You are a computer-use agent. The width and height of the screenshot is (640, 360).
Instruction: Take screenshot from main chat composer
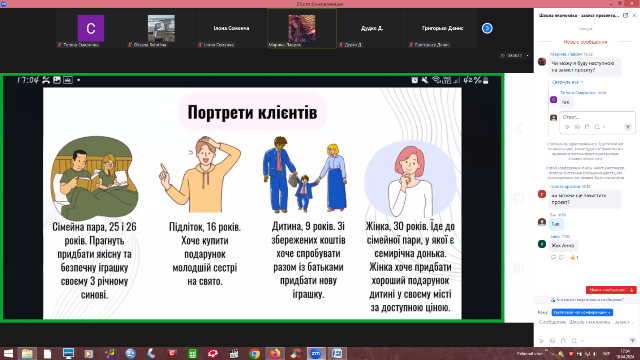[x=574, y=340]
